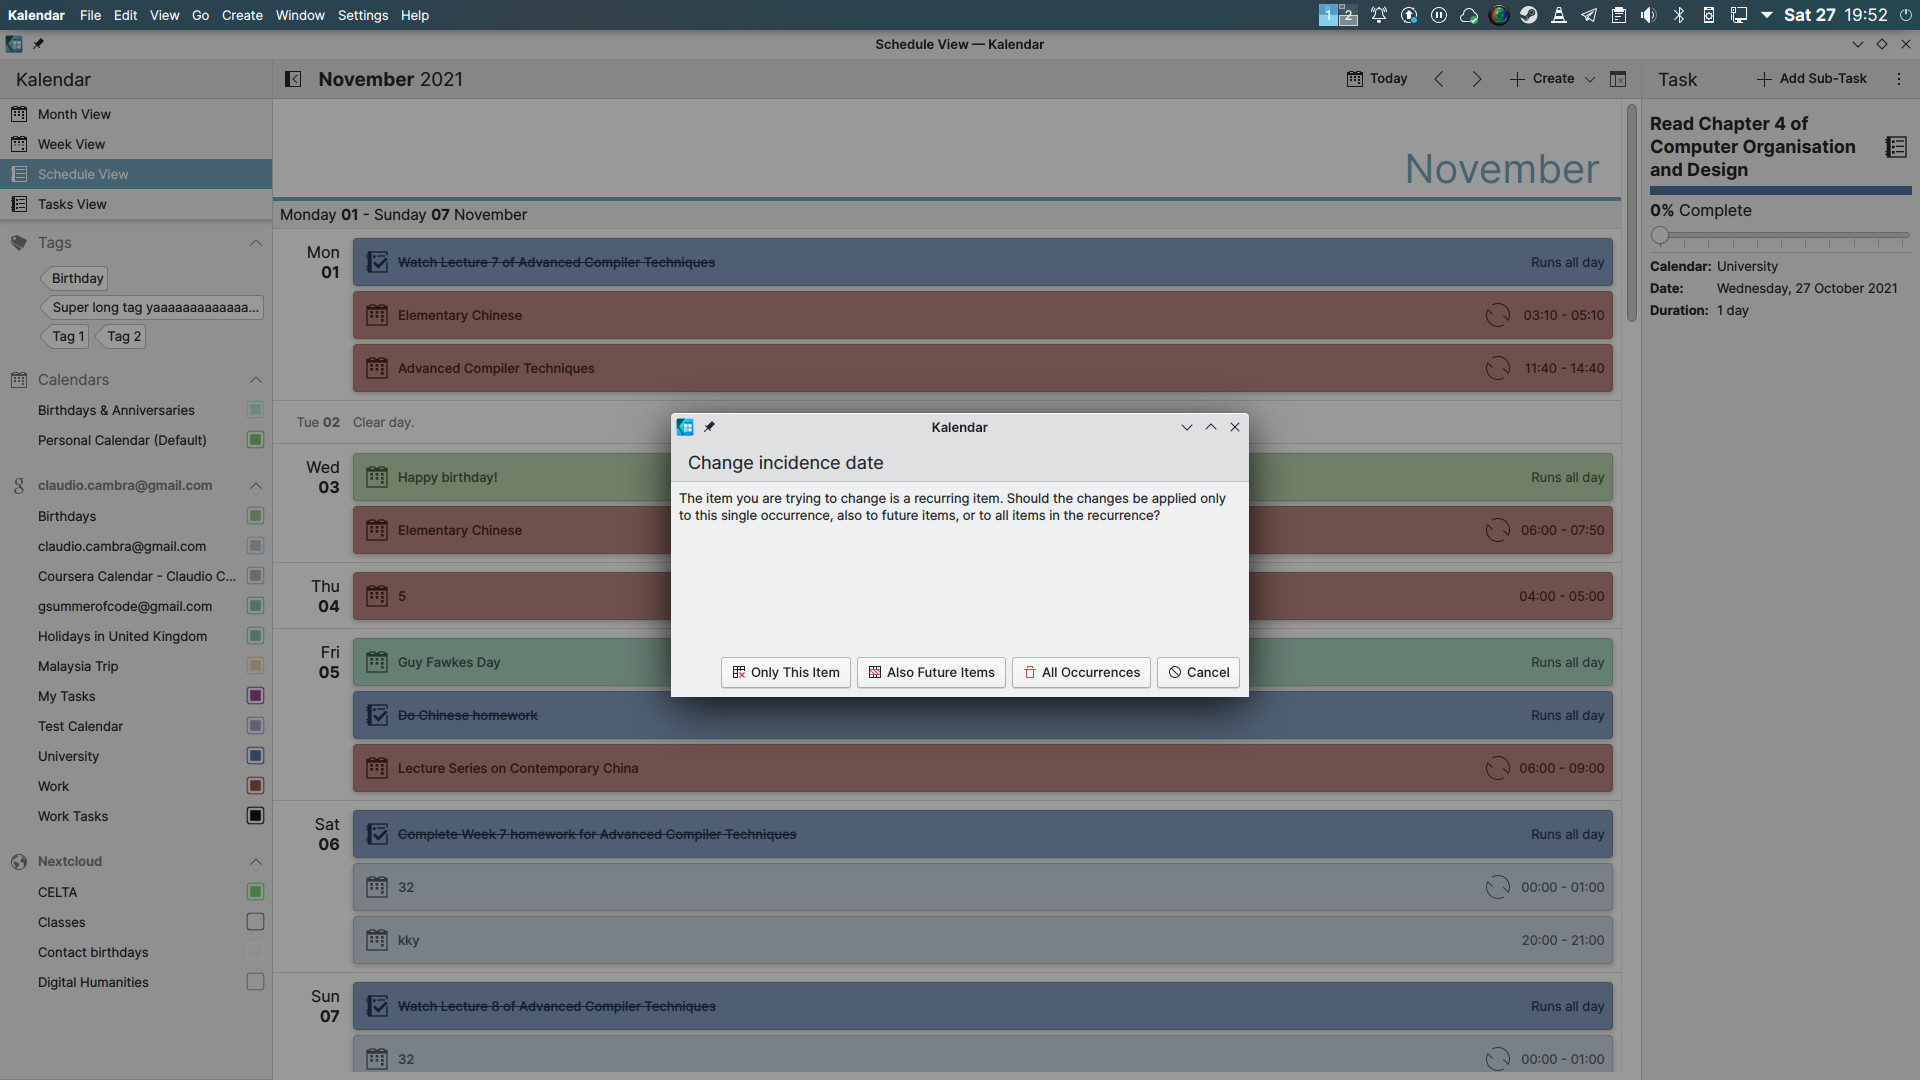Click the todo icon on Do Chinese homework

377,715
